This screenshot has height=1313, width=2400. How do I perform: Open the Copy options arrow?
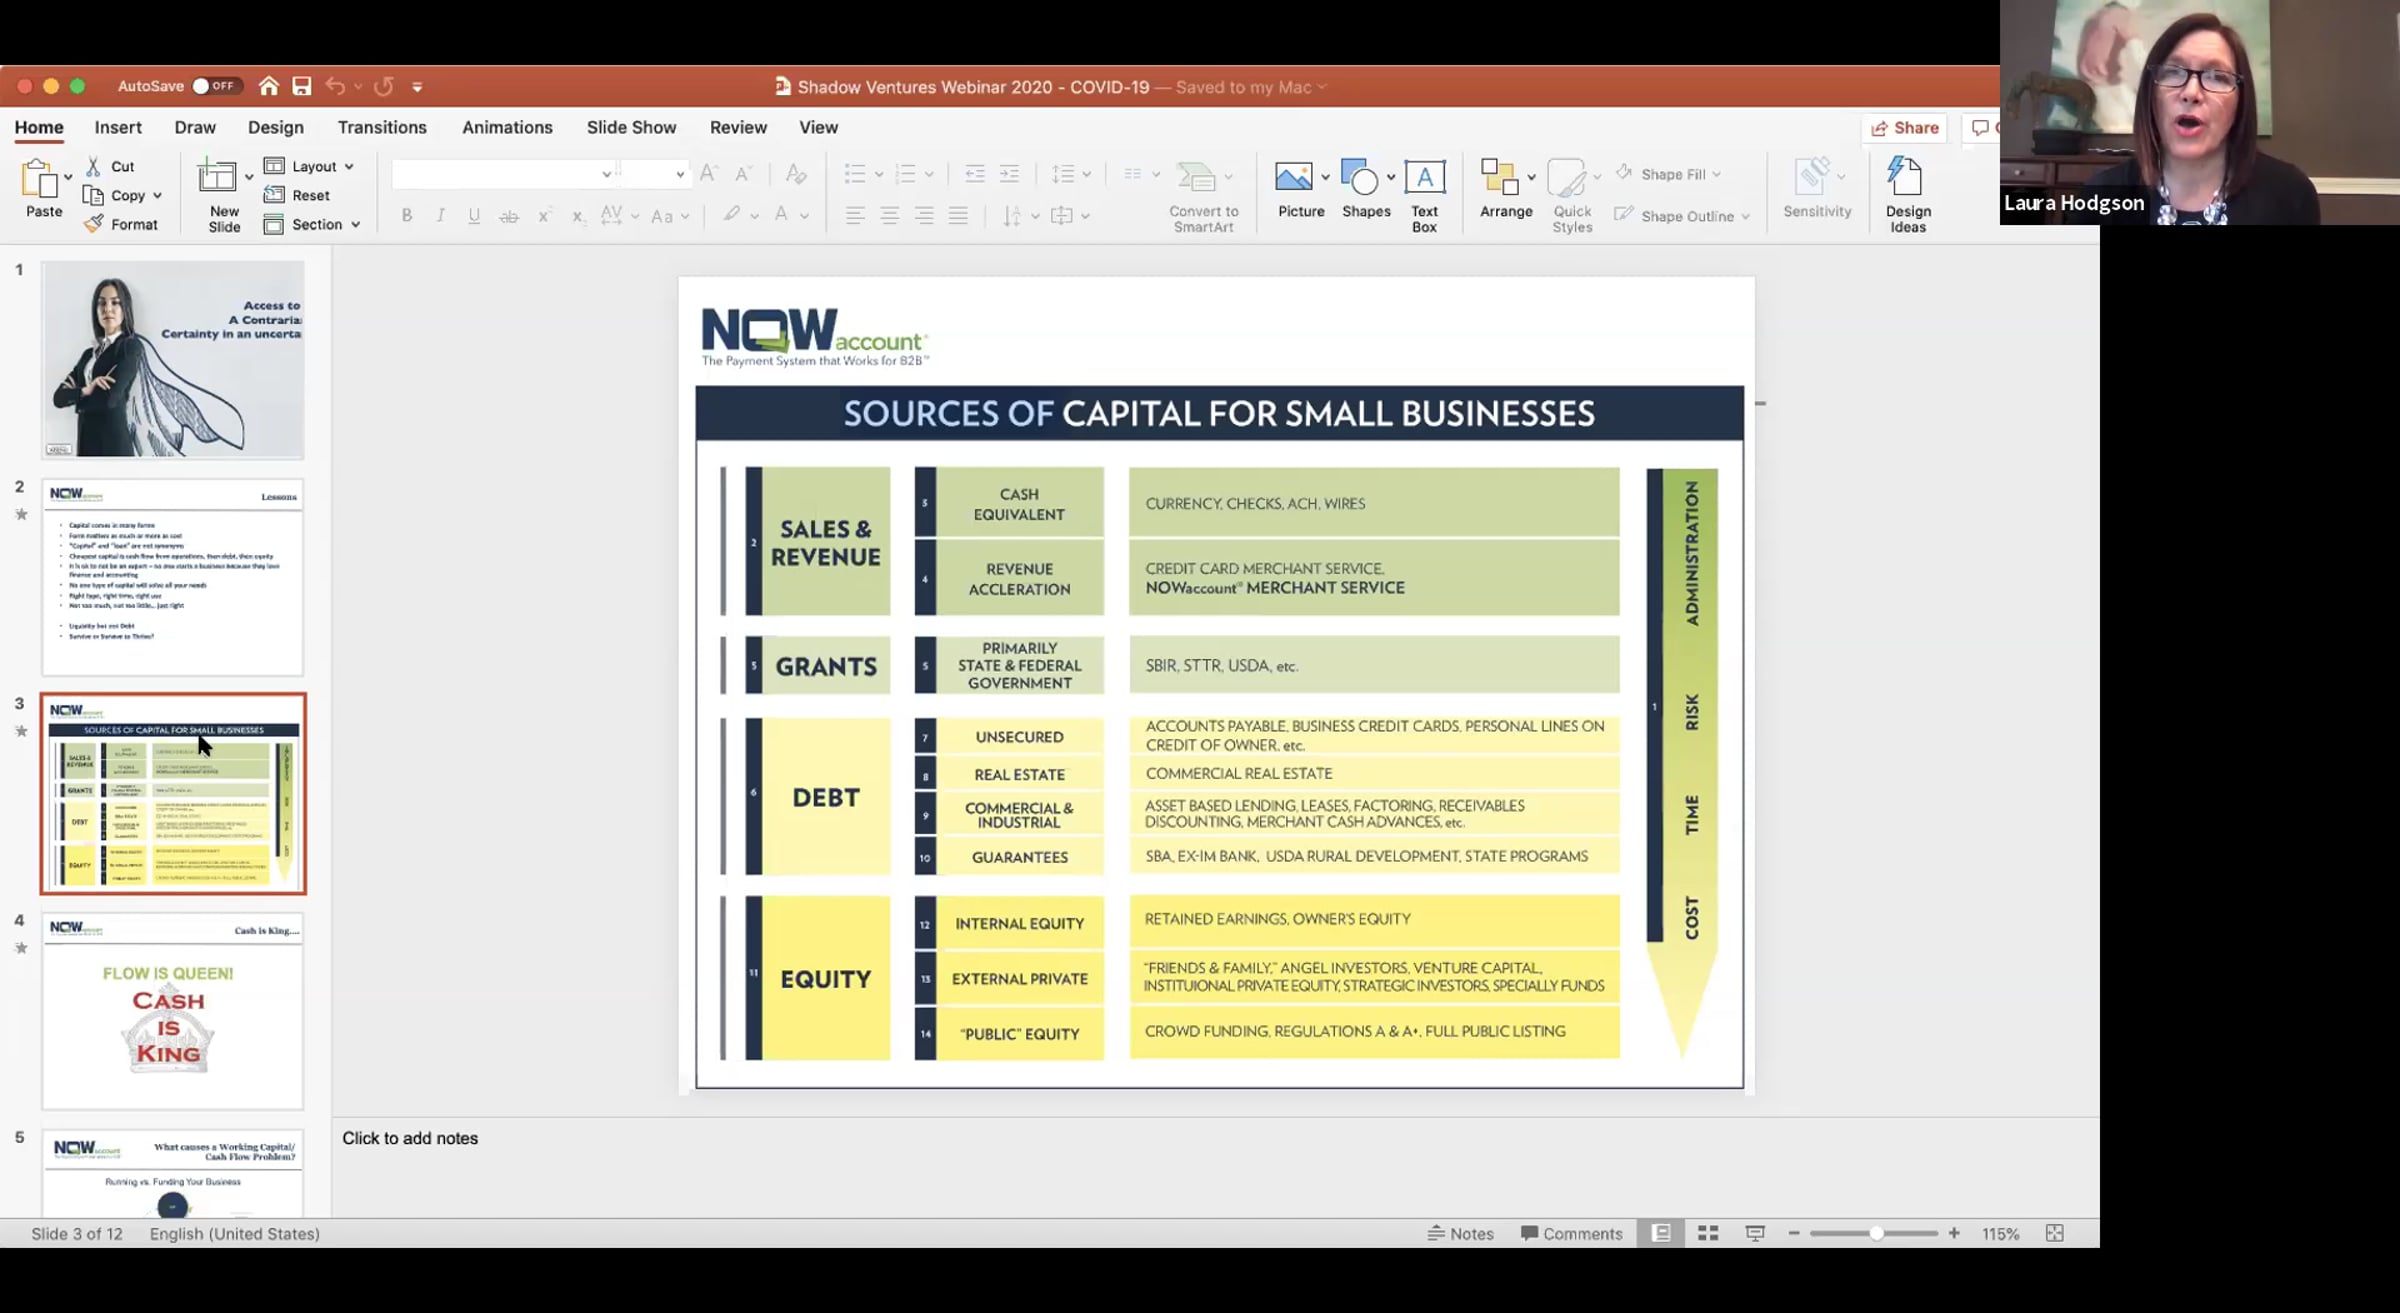[x=158, y=196]
